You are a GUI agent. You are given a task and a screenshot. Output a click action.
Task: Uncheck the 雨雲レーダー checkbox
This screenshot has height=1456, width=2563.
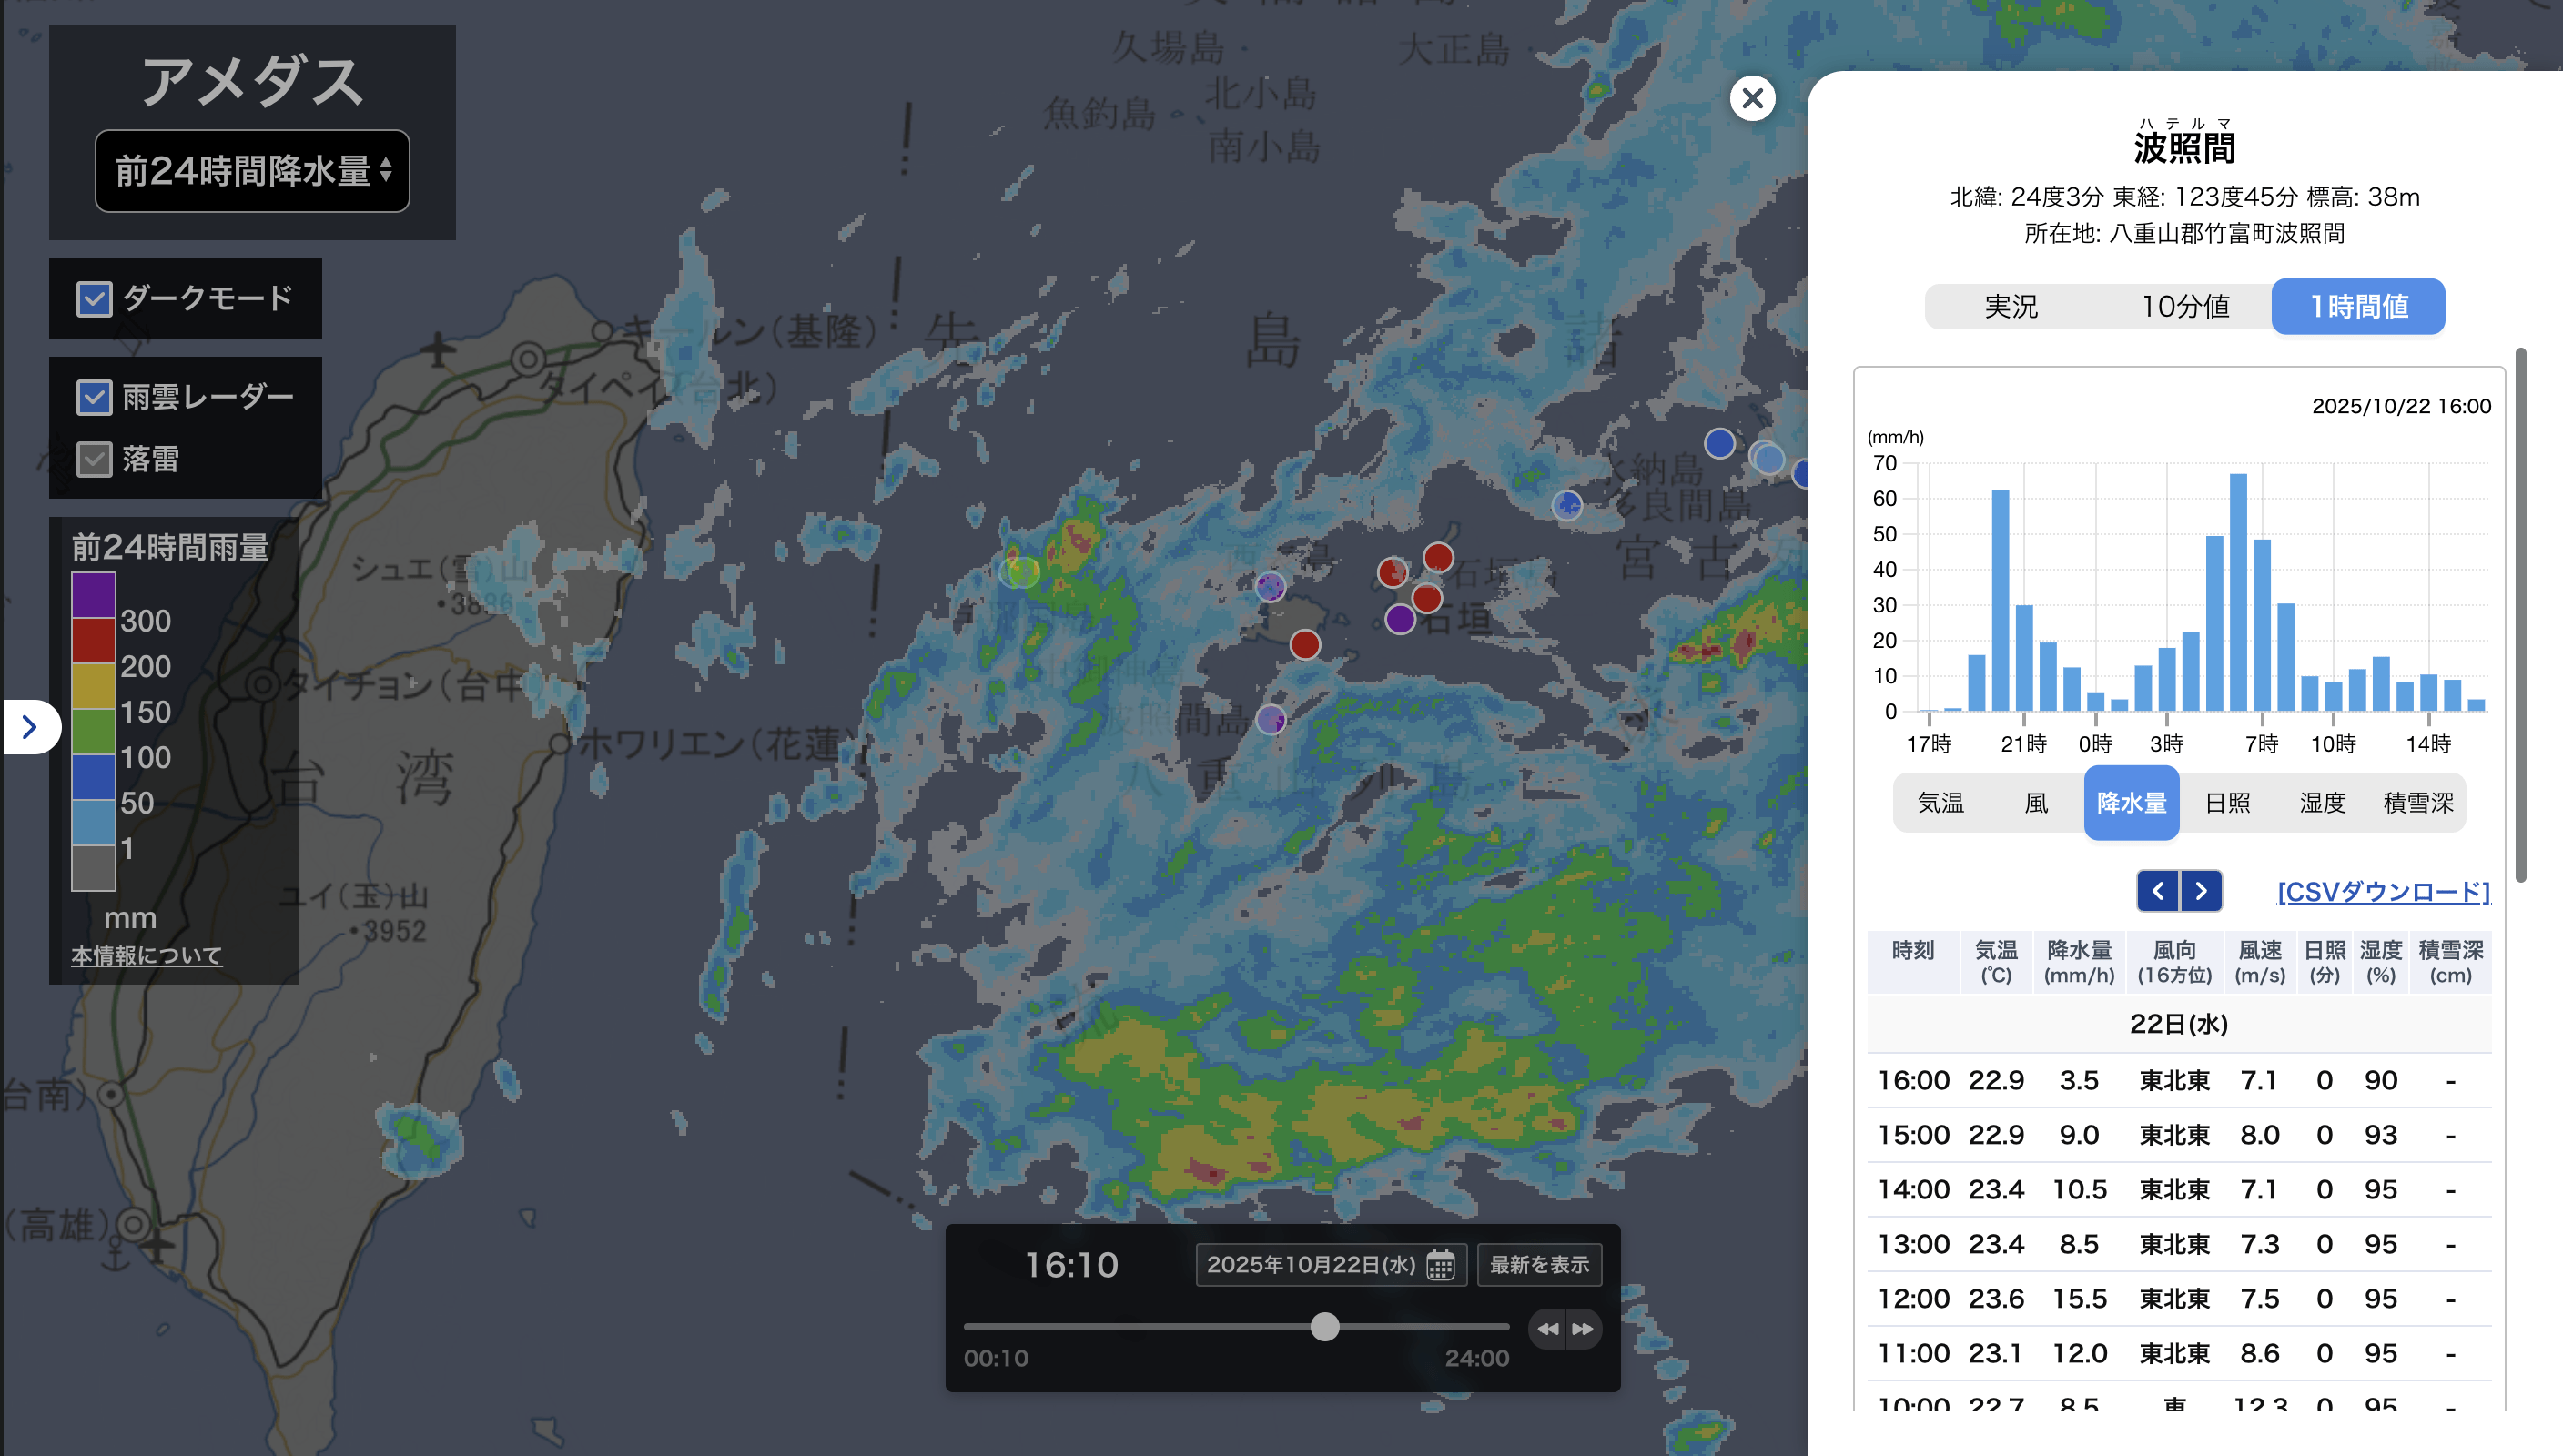[x=95, y=397]
